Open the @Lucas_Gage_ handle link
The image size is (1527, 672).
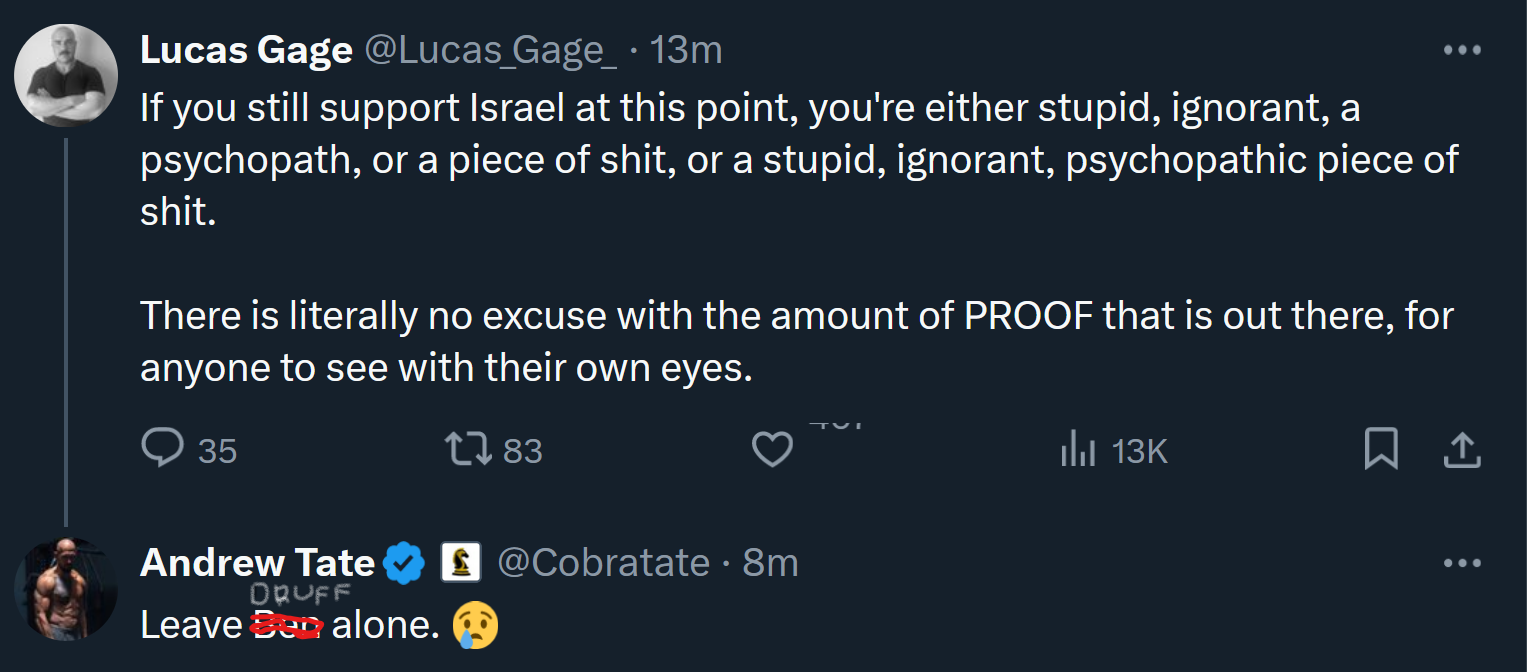click(x=490, y=50)
